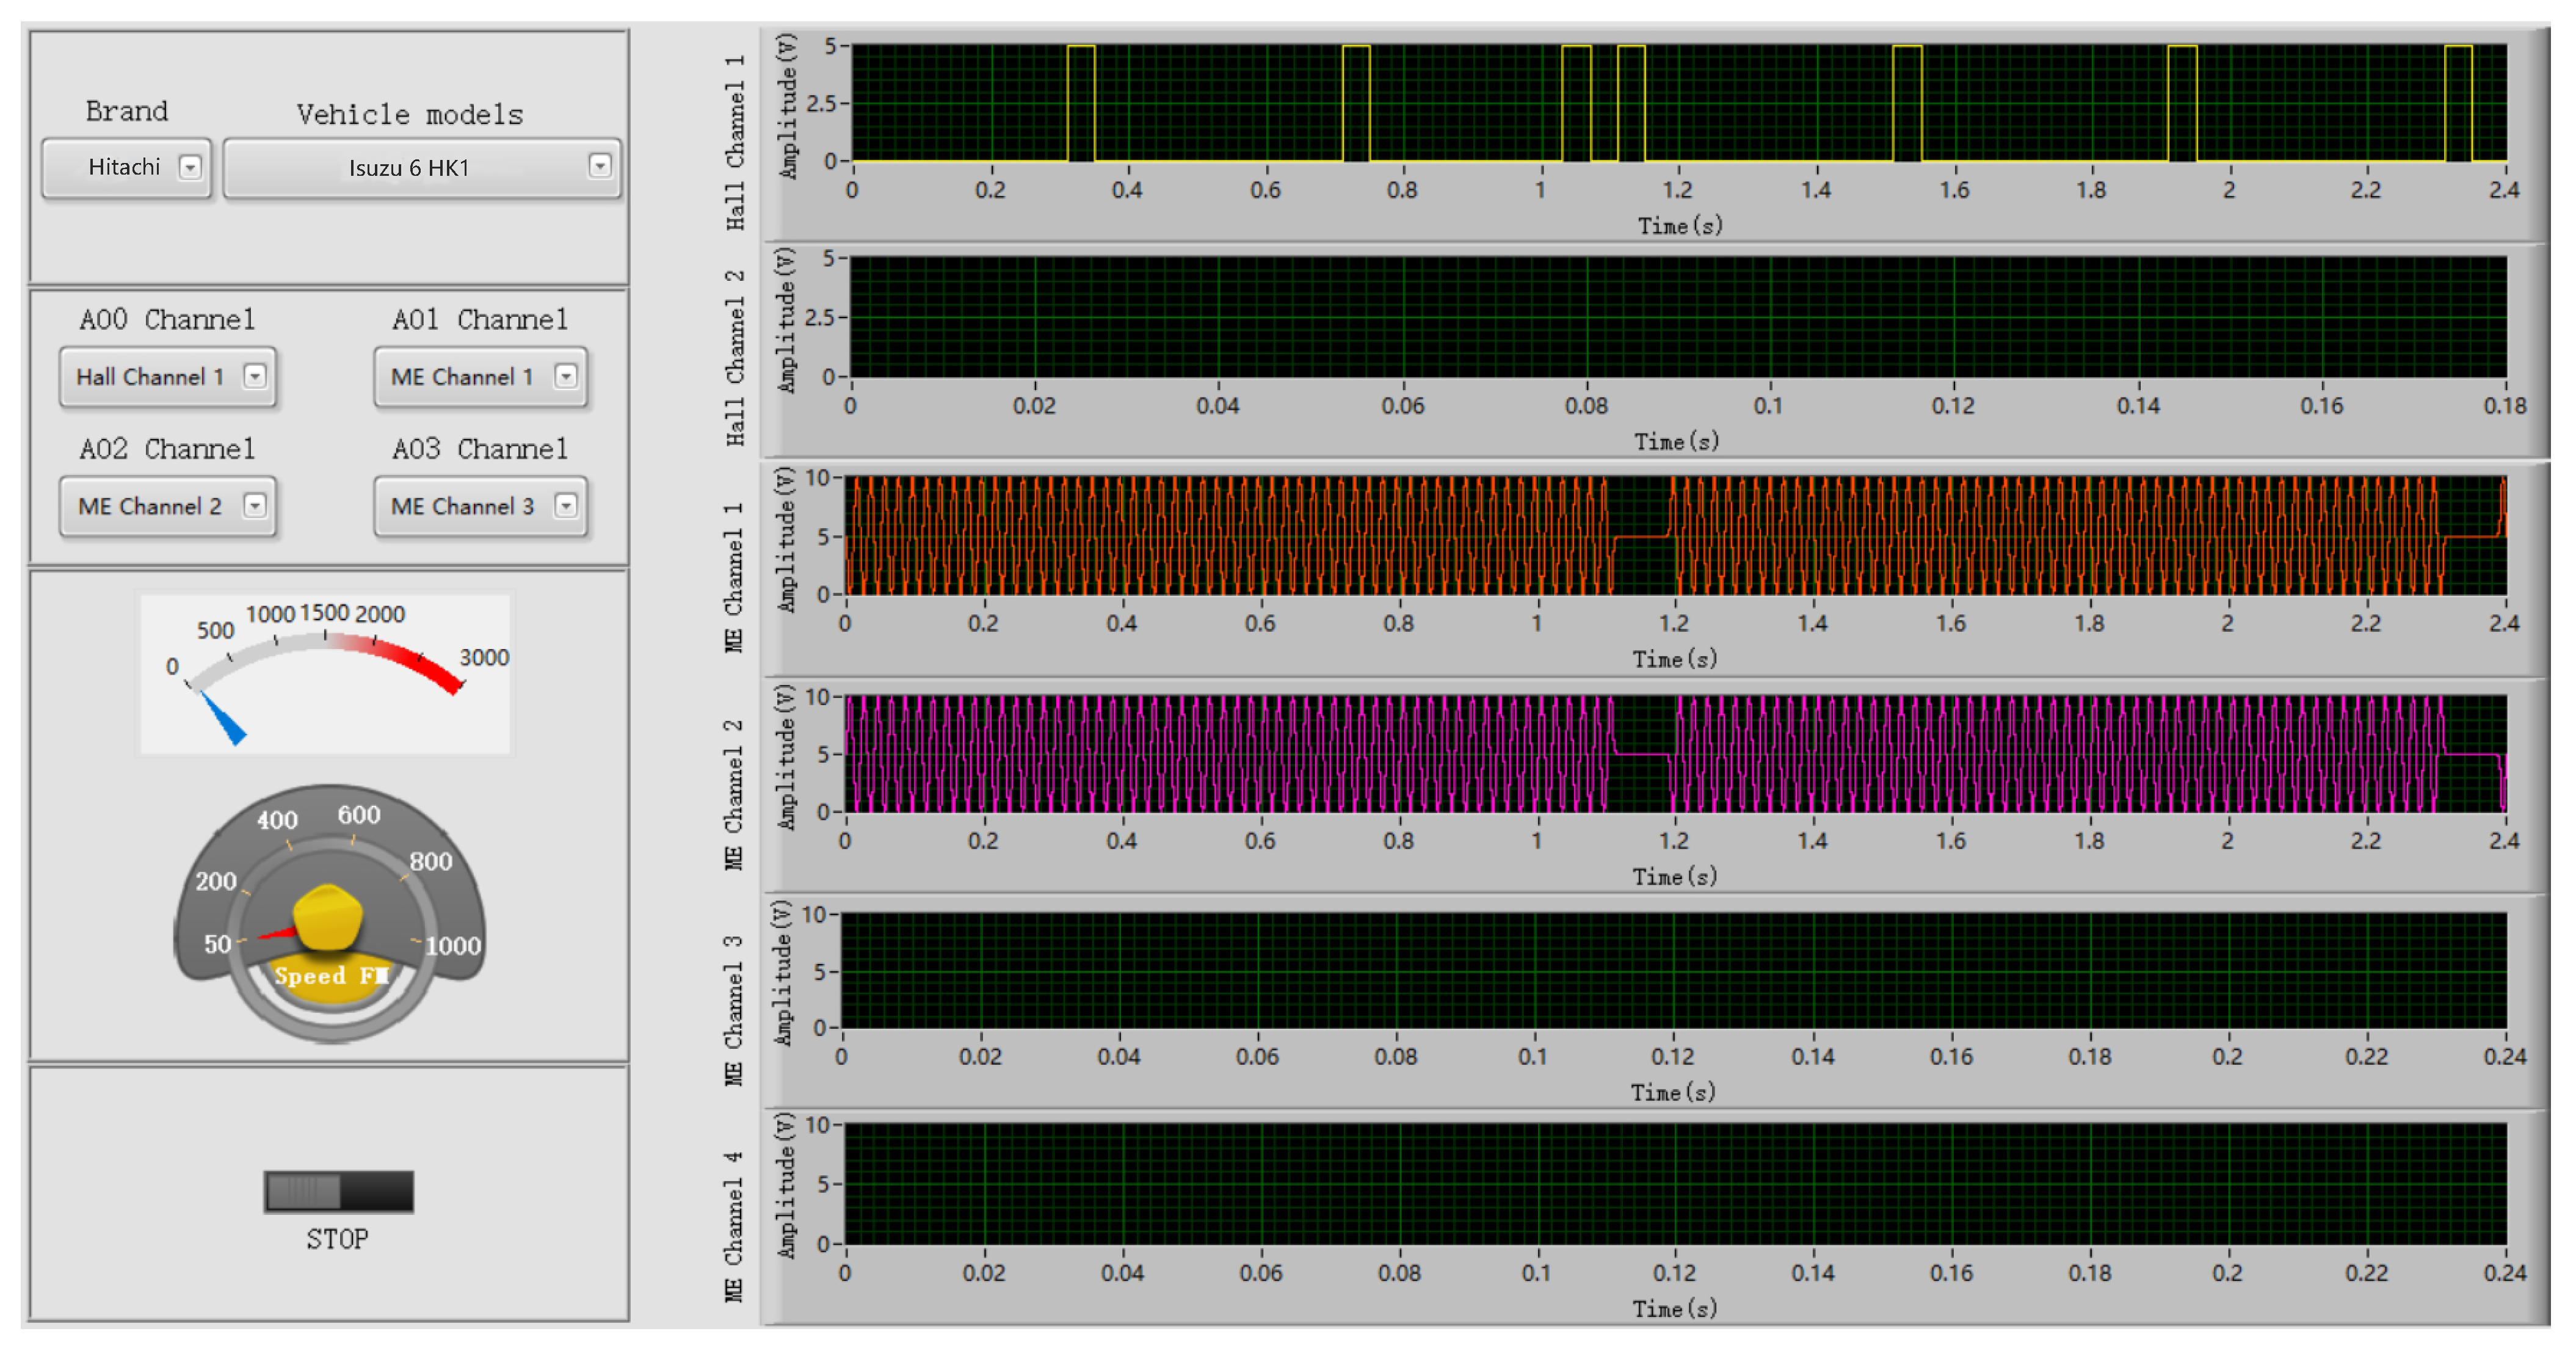The height and width of the screenshot is (1348, 2576).
Task: Click the red pointer of the Speed knob
Action: [x=277, y=934]
